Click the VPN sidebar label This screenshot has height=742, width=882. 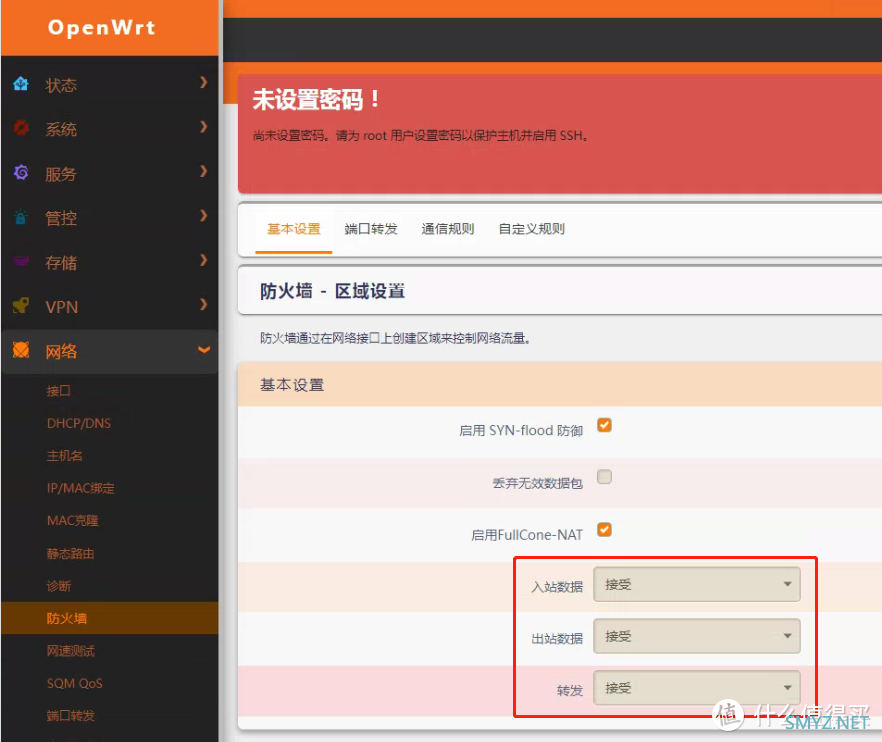coord(62,307)
